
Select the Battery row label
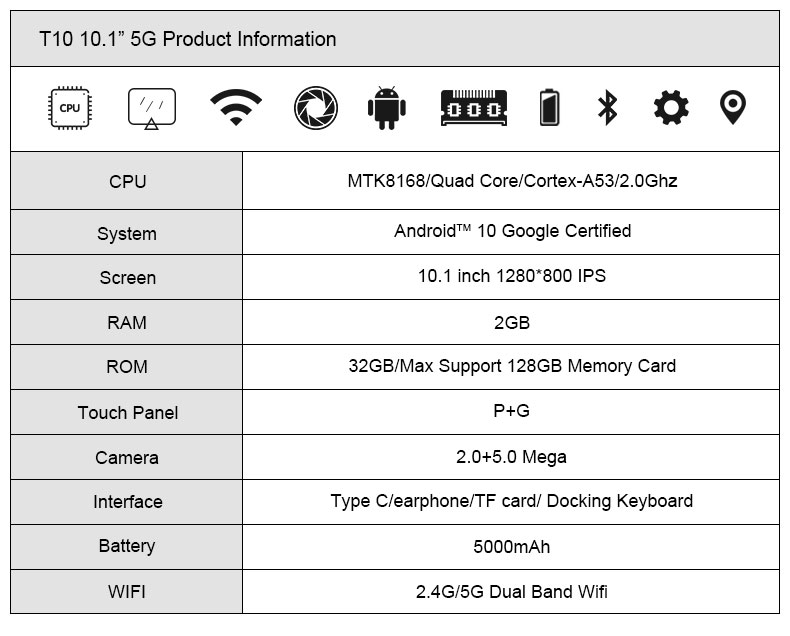point(127,546)
